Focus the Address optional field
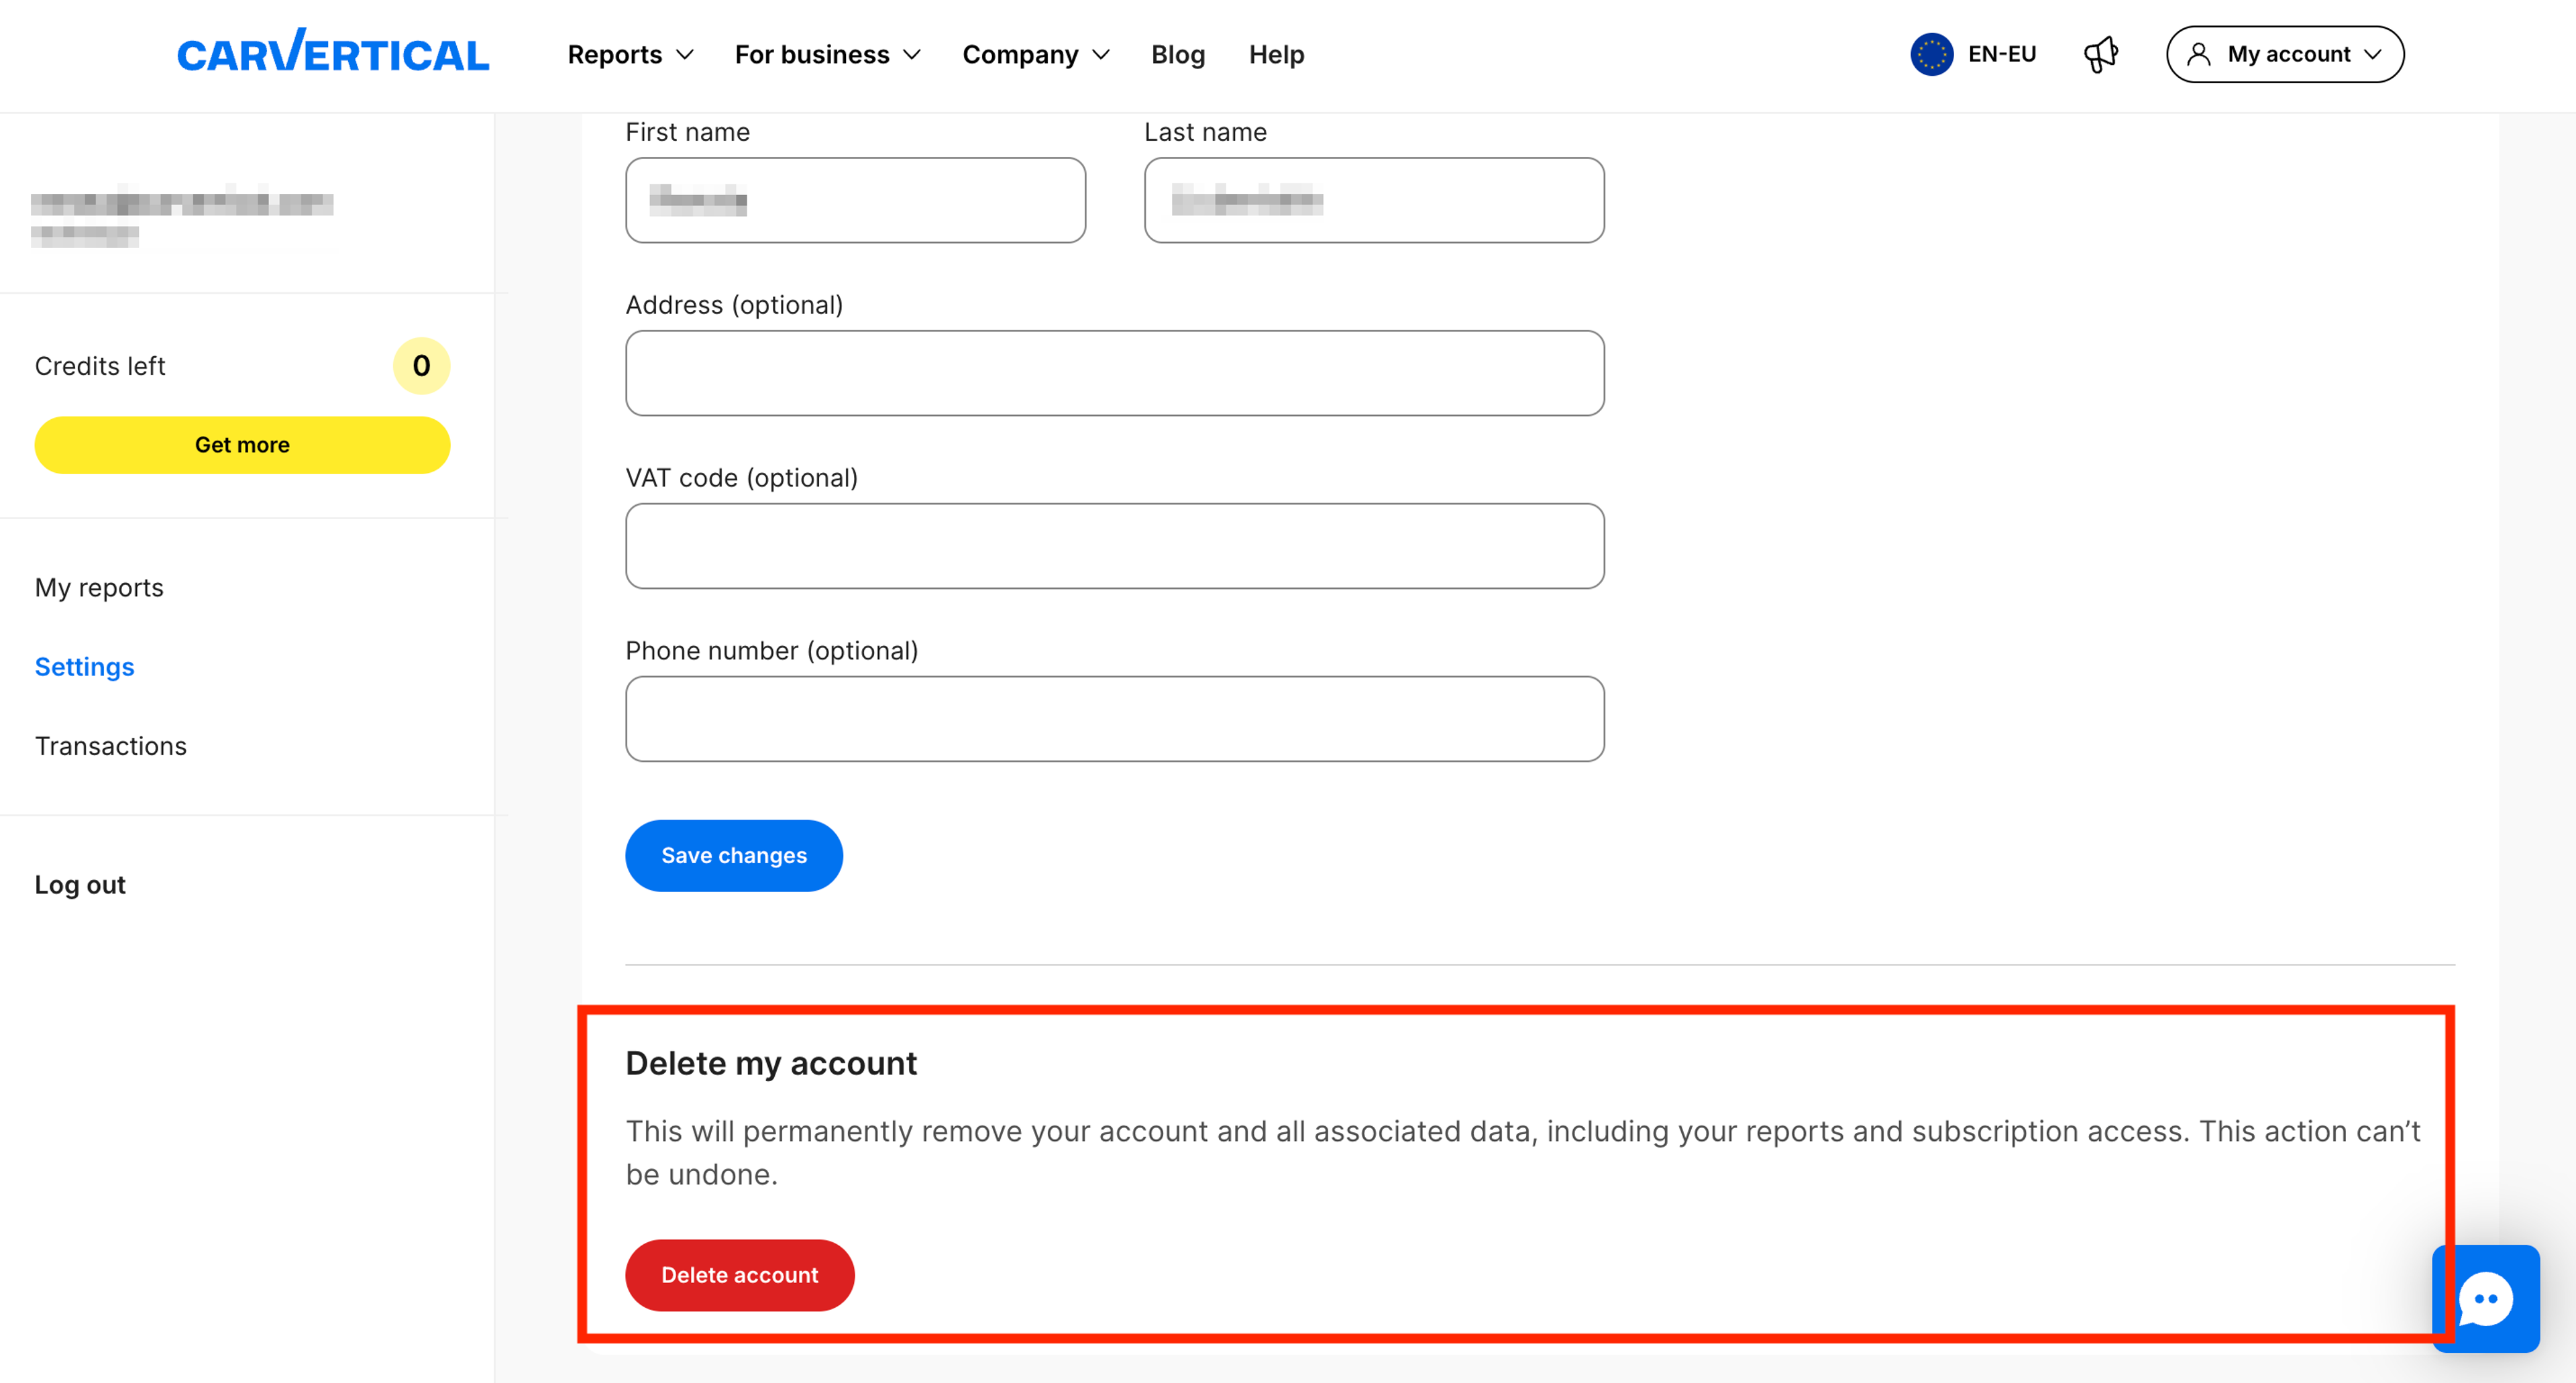Screen dimensions: 2576x1383 [x=1114, y=373]
